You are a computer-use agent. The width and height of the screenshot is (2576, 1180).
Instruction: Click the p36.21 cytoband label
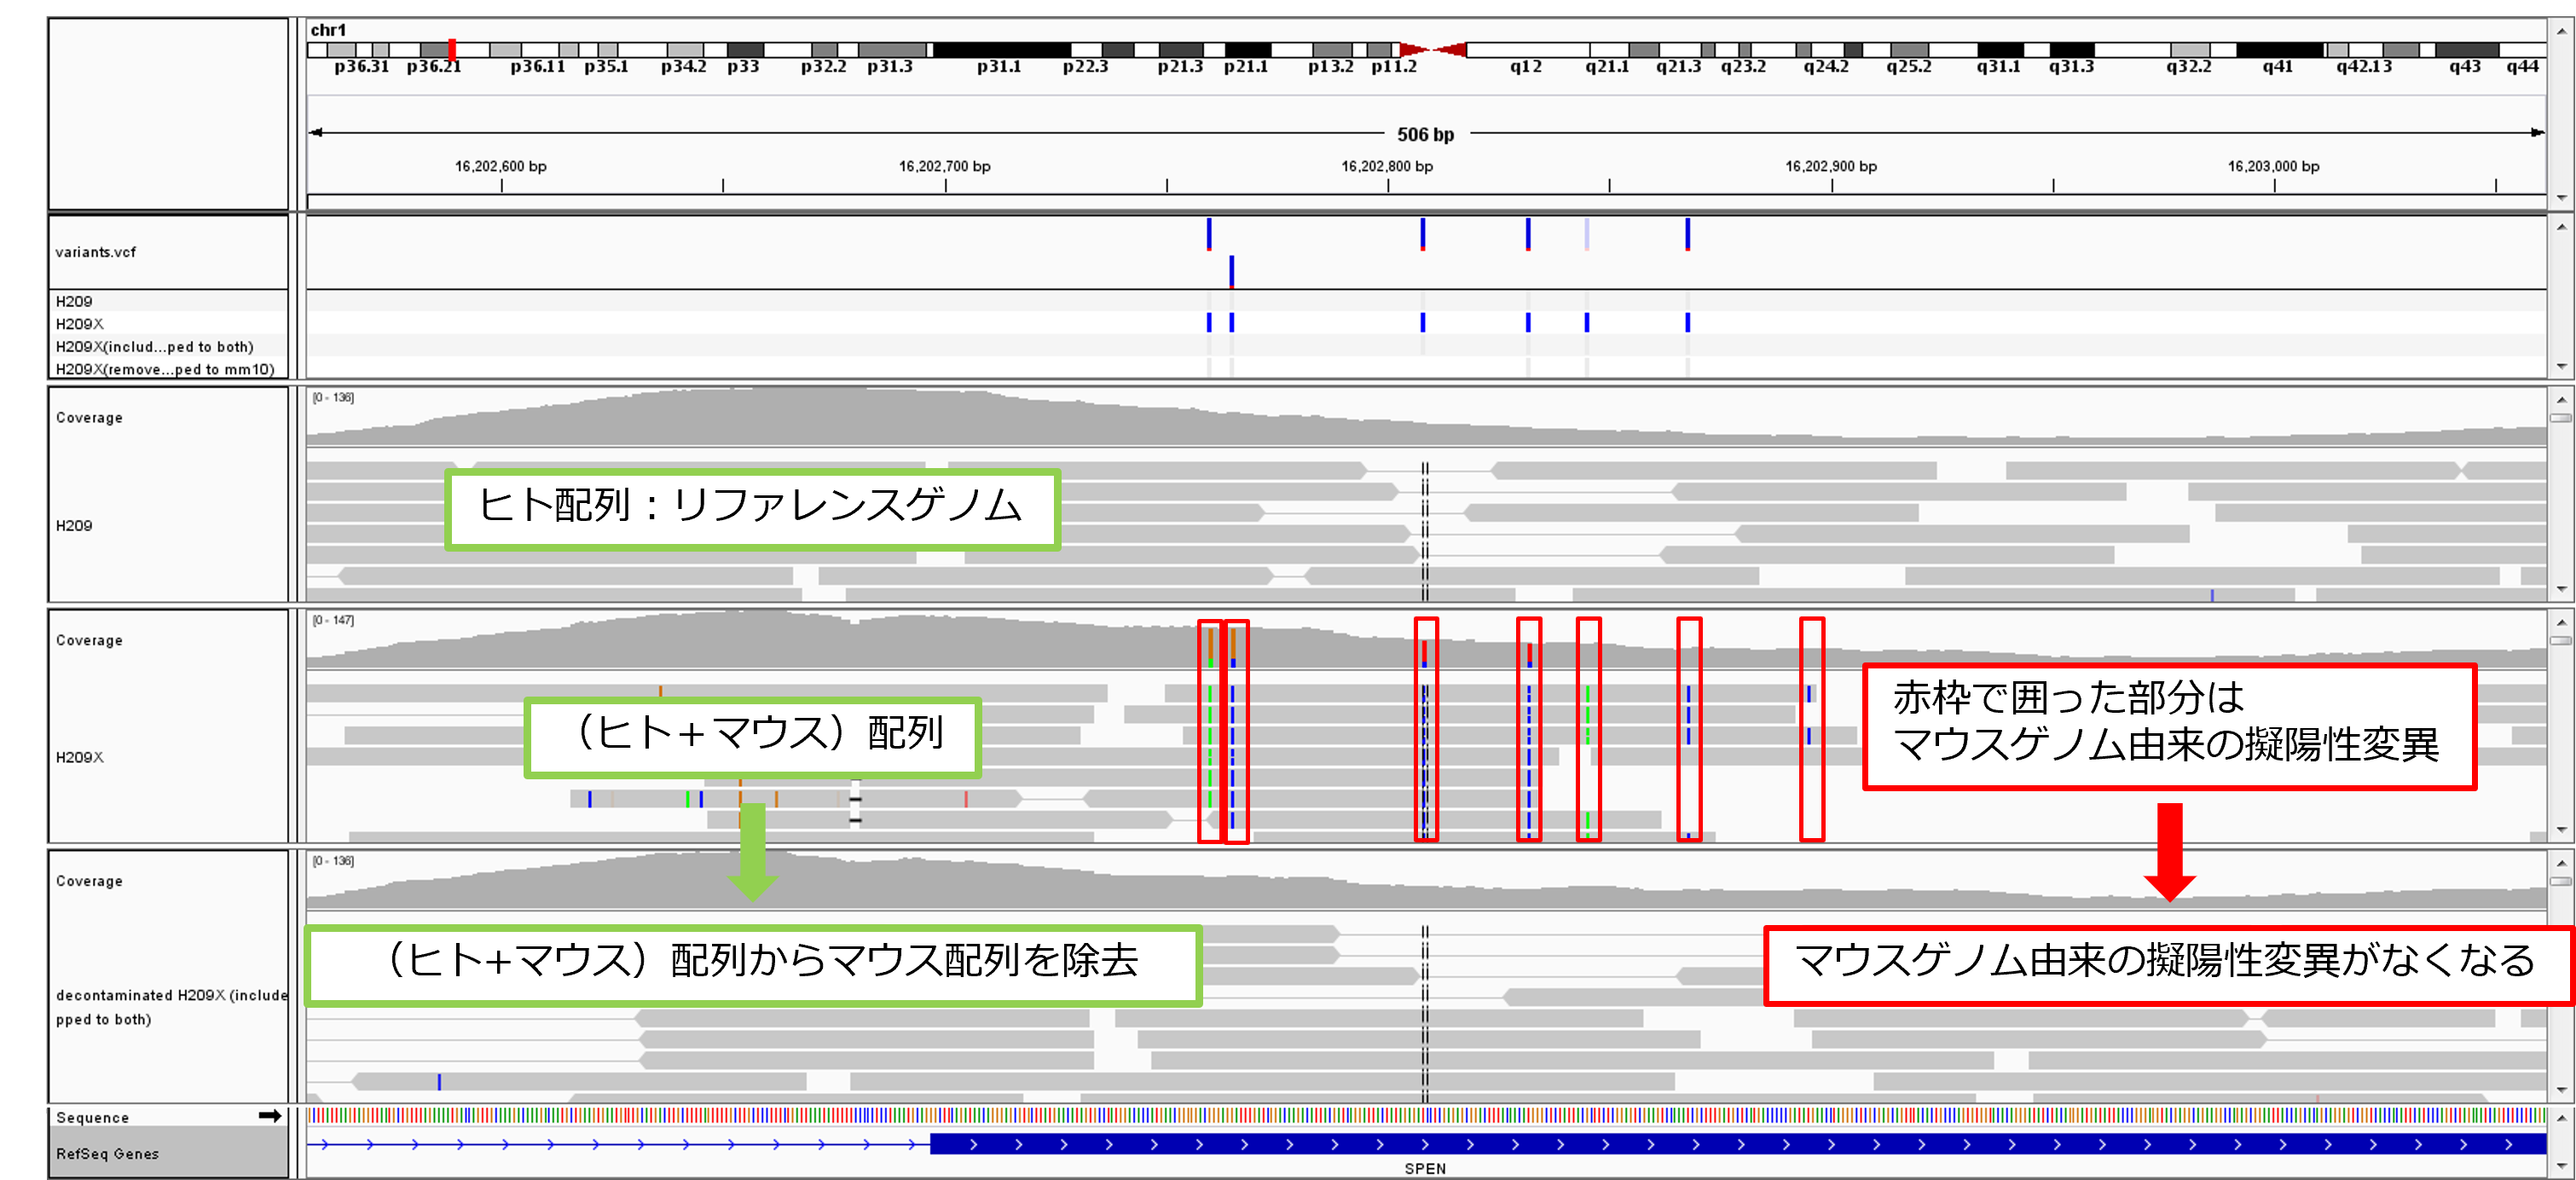[433, 67]
